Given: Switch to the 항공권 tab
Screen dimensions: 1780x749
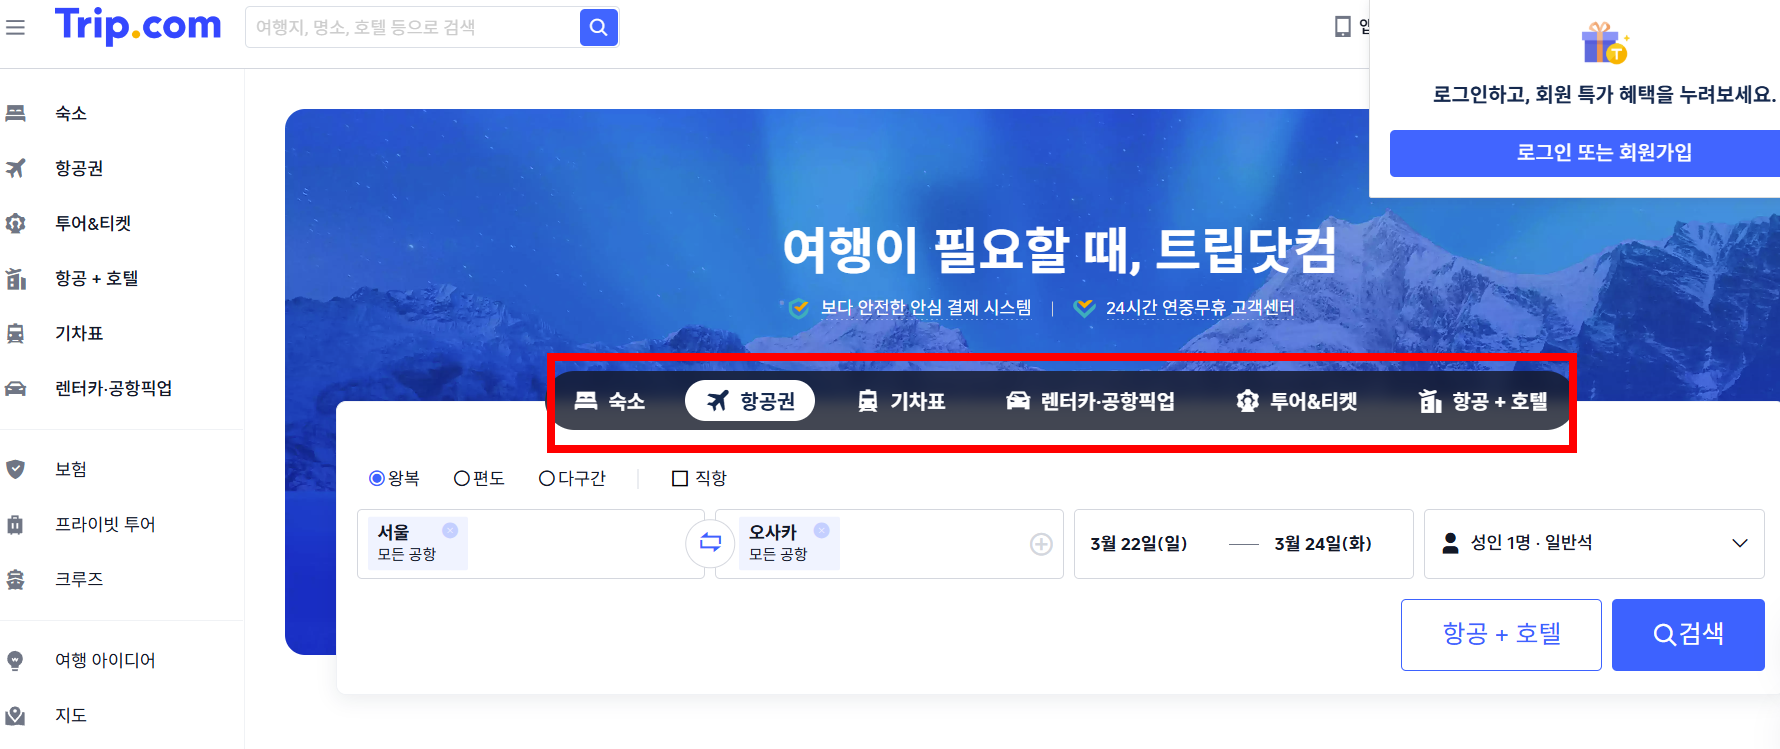Looking at the screenshot, I should pyautogui.click(x=750, y=401).
